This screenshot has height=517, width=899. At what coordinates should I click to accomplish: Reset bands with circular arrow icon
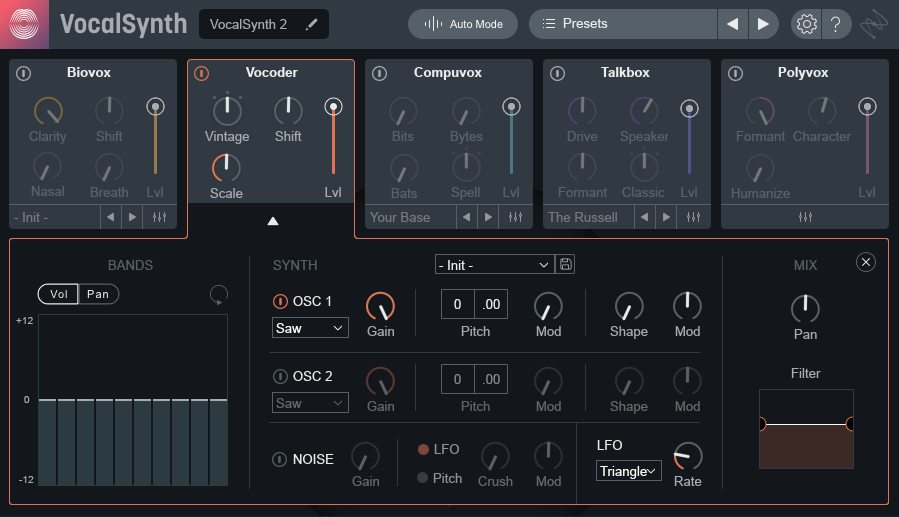(218, 295)
